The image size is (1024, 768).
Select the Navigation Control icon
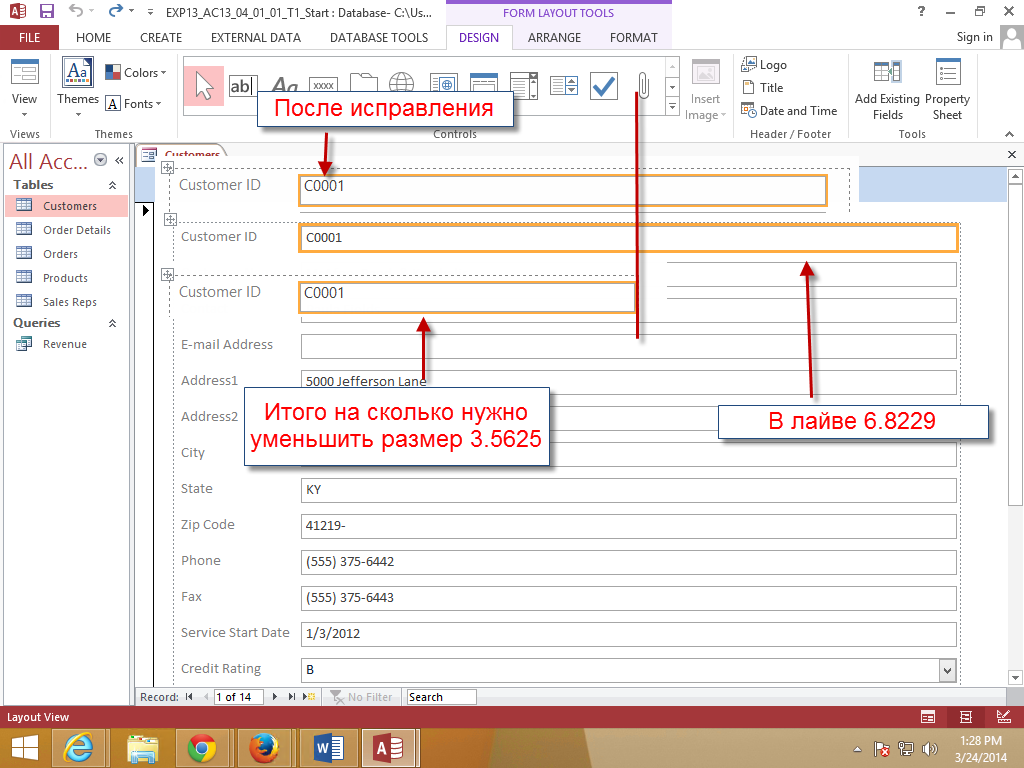click(x=483, y=85)
